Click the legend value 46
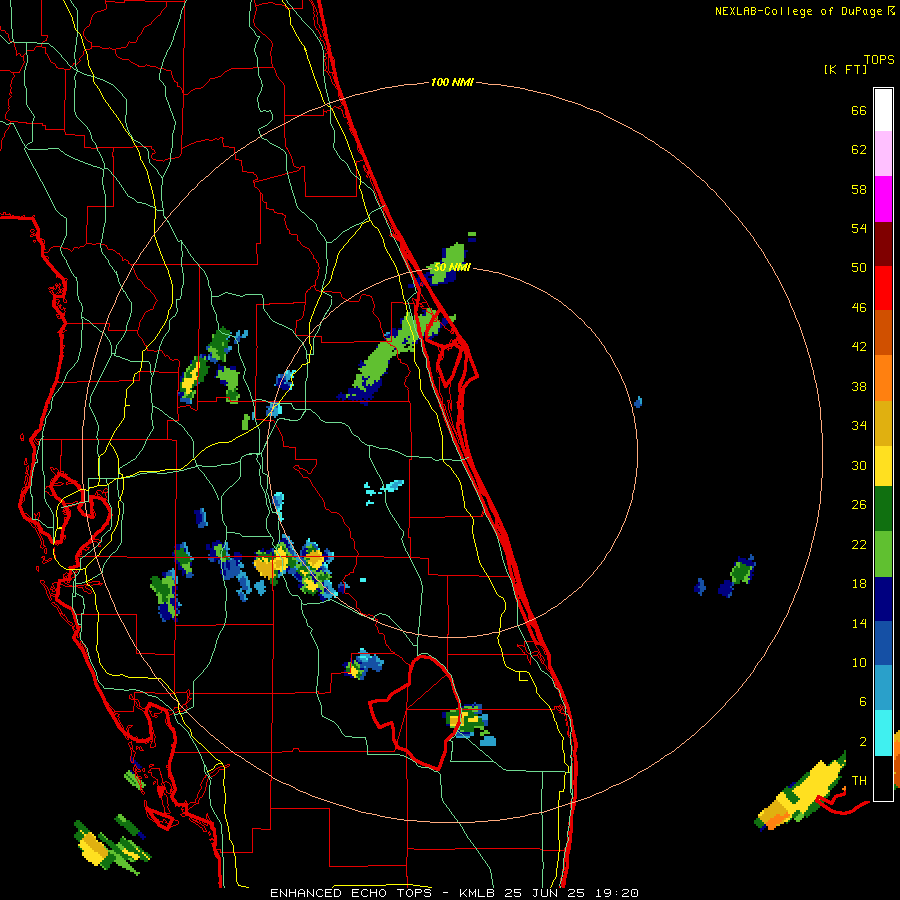 pos(859,308)
